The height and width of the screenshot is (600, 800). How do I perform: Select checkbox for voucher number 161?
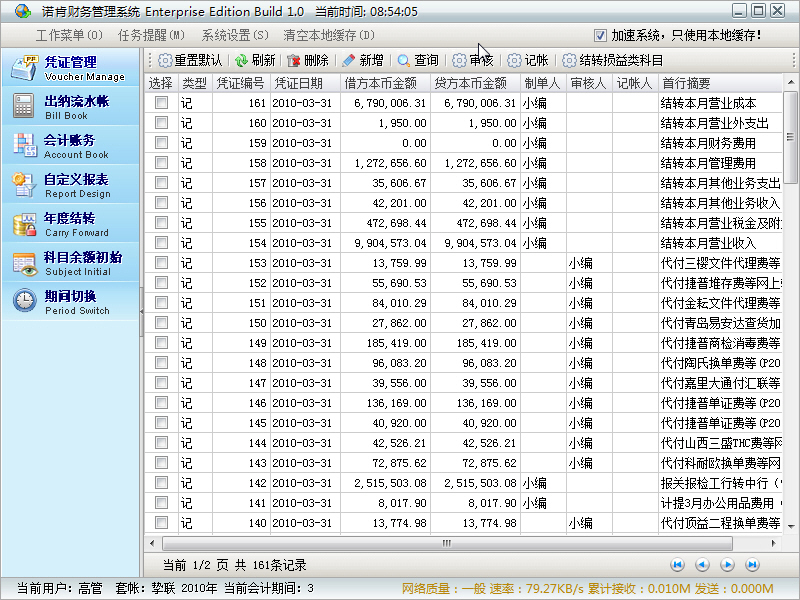tap(161, 103)
